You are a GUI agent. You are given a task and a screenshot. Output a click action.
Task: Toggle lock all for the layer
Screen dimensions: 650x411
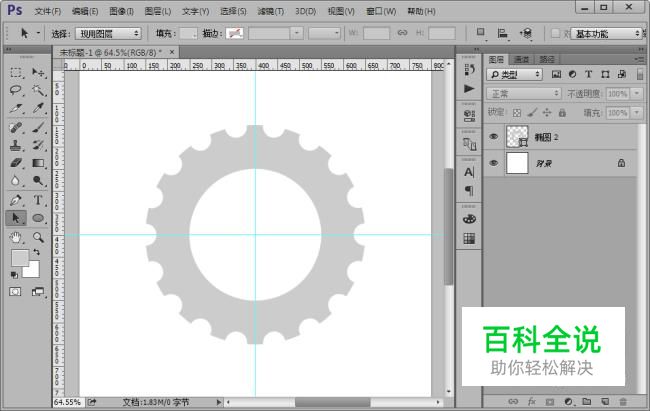562,112
